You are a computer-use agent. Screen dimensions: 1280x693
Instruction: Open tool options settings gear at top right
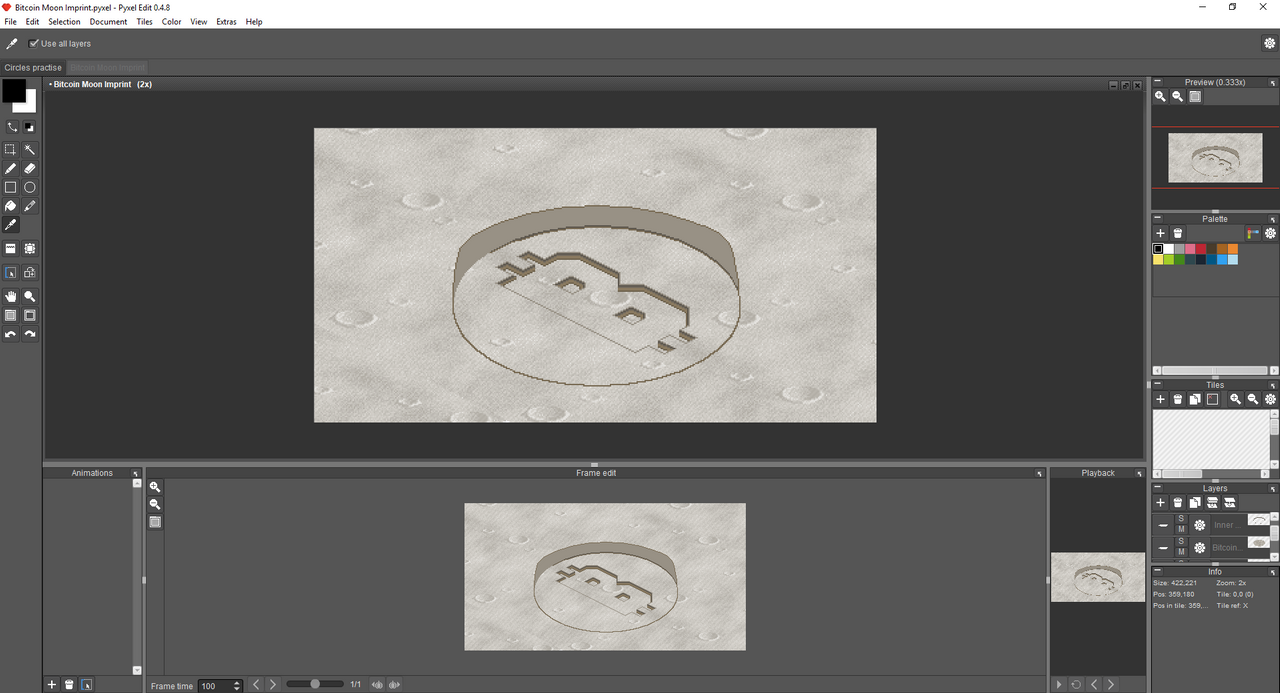(x=1270, y=43)
